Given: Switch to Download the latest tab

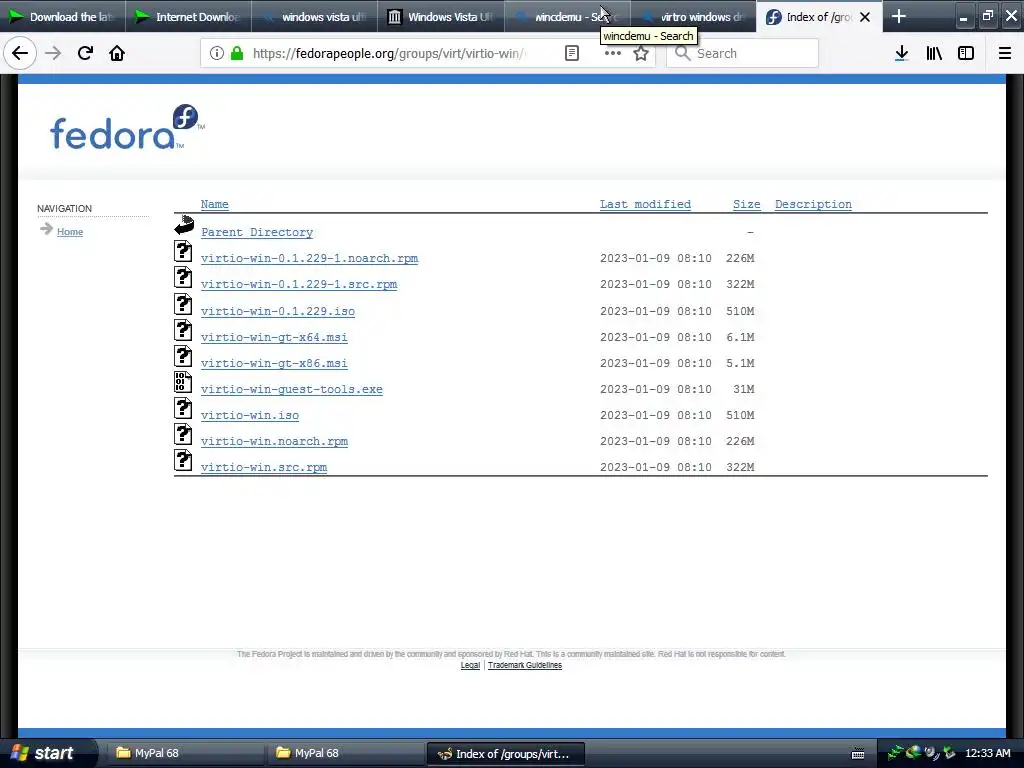Looking at the screenshot, I should click(63, 16).
